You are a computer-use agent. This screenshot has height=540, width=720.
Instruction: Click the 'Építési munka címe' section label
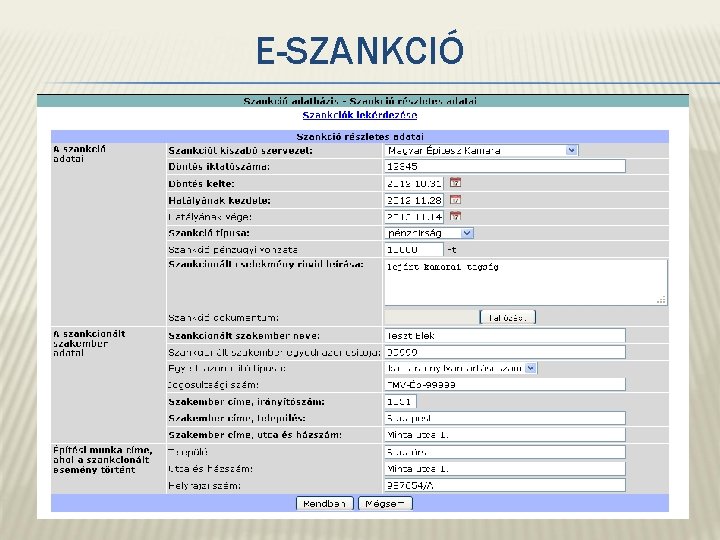pos(102,460)
